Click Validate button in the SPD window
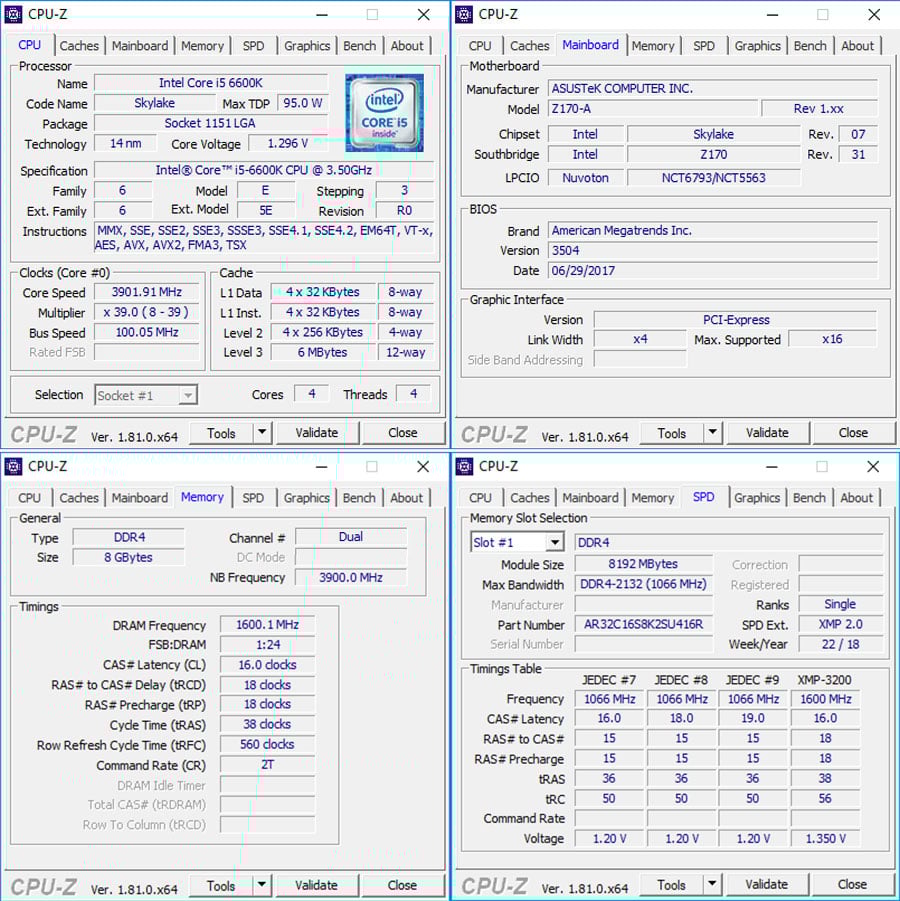The image size is (900, 901). pos(767,884)
